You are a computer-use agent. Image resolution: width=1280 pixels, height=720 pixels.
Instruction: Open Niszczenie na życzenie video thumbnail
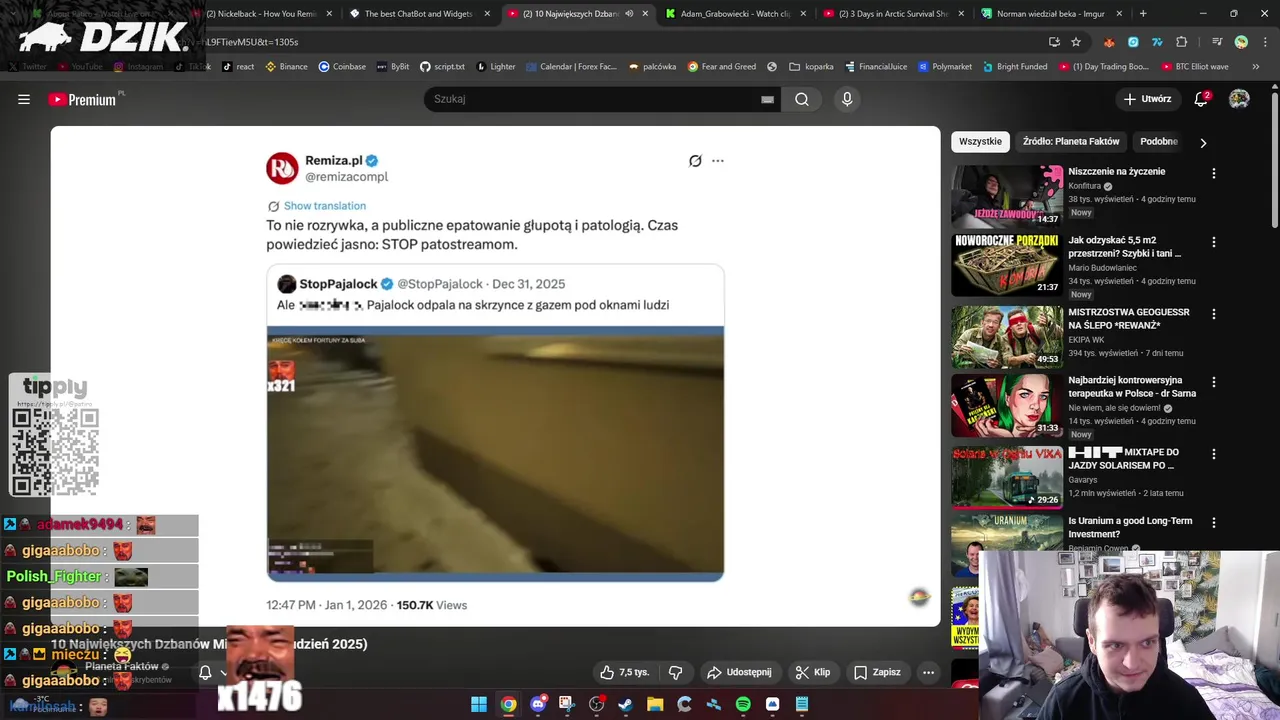coord(1007,196)
